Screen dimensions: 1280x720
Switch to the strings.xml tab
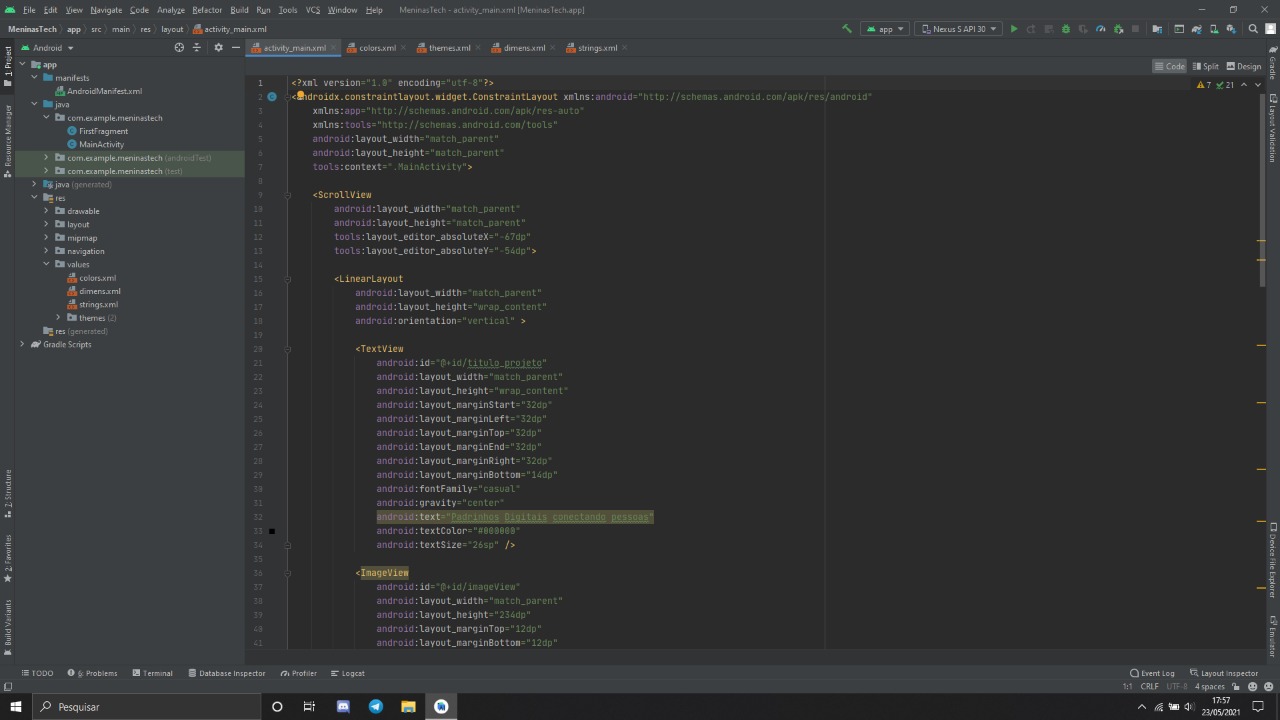tap(596, 48)
